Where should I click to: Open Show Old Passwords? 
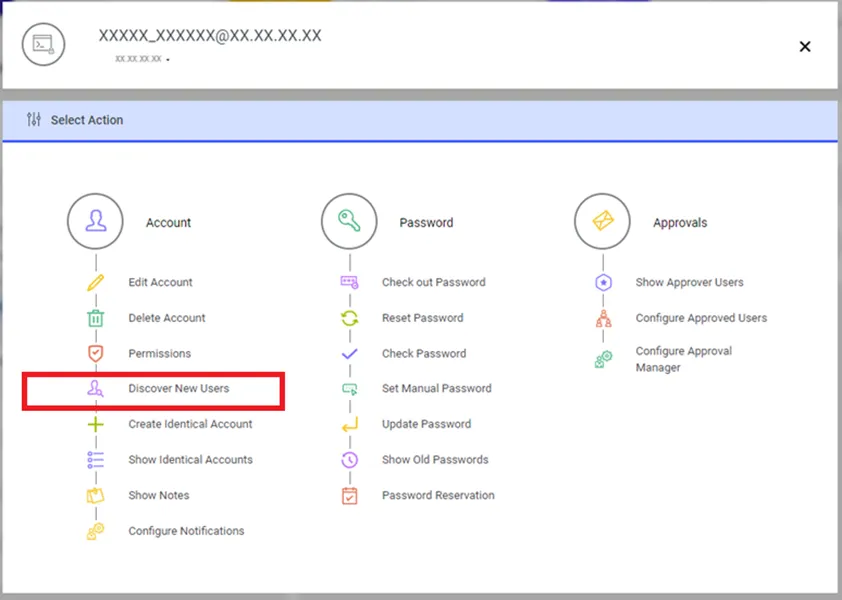pyautogui.click(x=435, y=460)
